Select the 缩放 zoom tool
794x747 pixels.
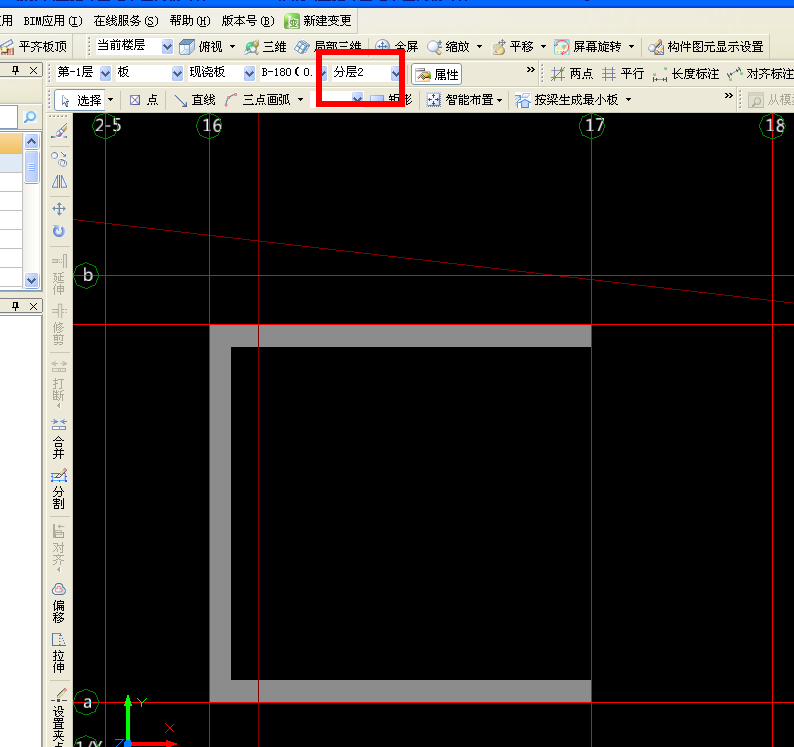point(449,47)
